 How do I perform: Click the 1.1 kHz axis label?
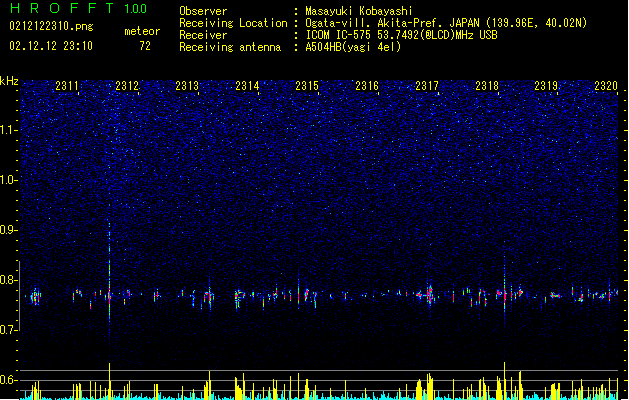(8, 130)
